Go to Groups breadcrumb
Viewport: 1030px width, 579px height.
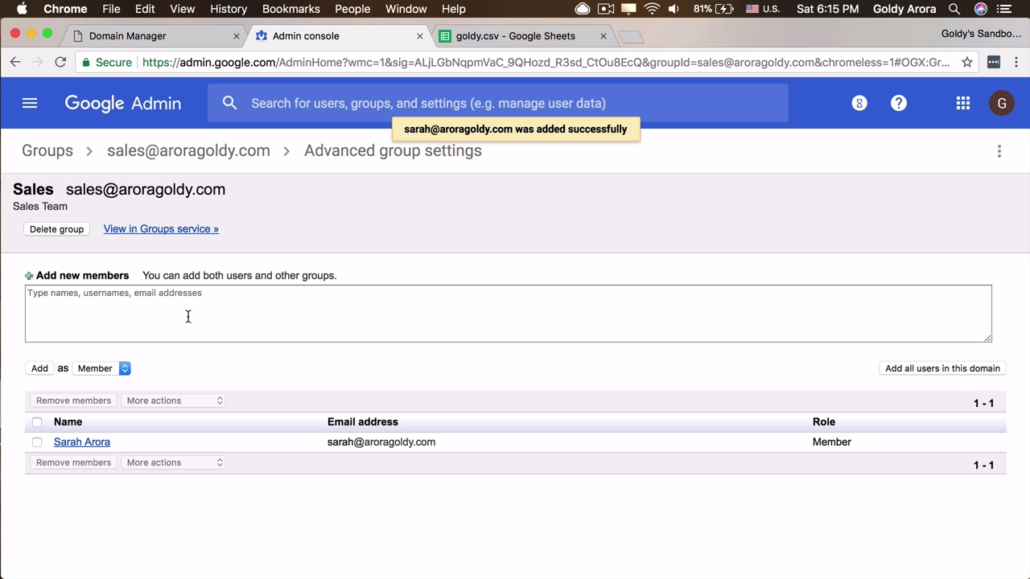click(47, 151)
